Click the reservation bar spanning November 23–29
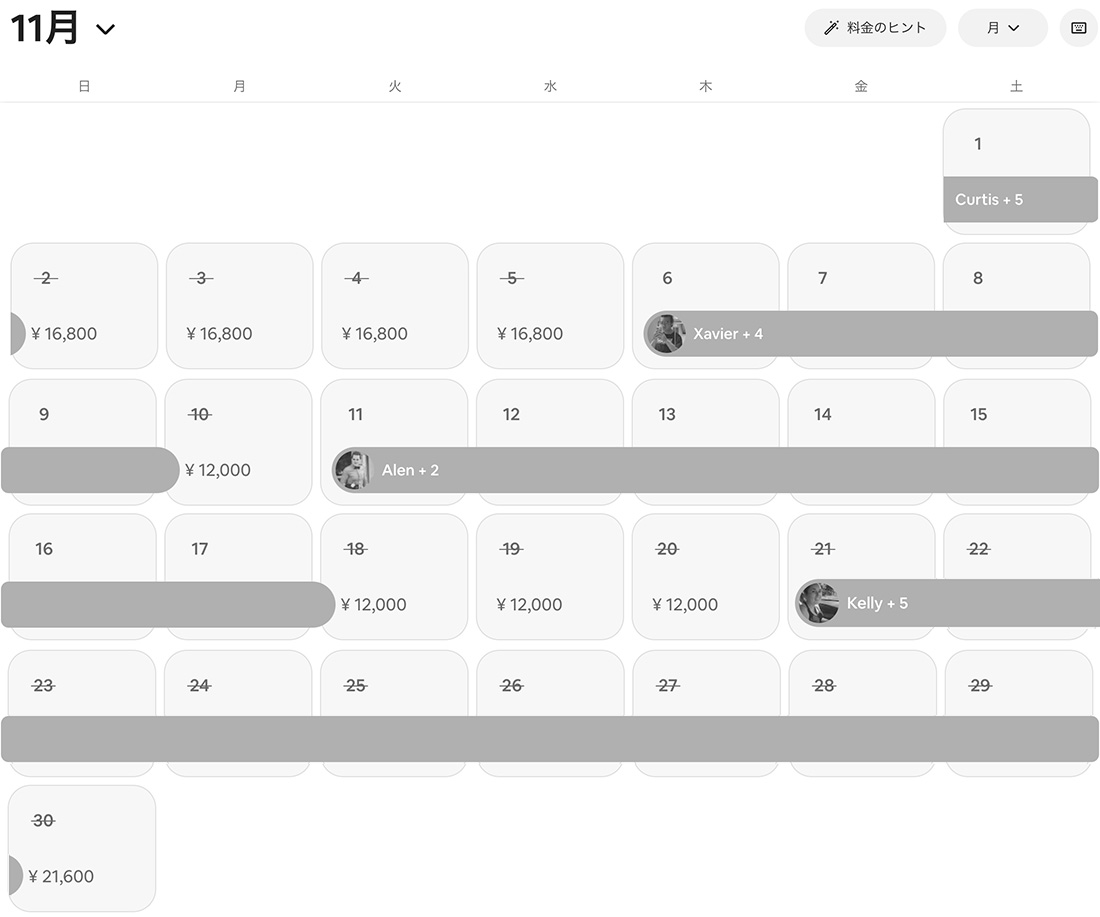1100x917 pixels. pyautogui.click(x=550, y=739)
